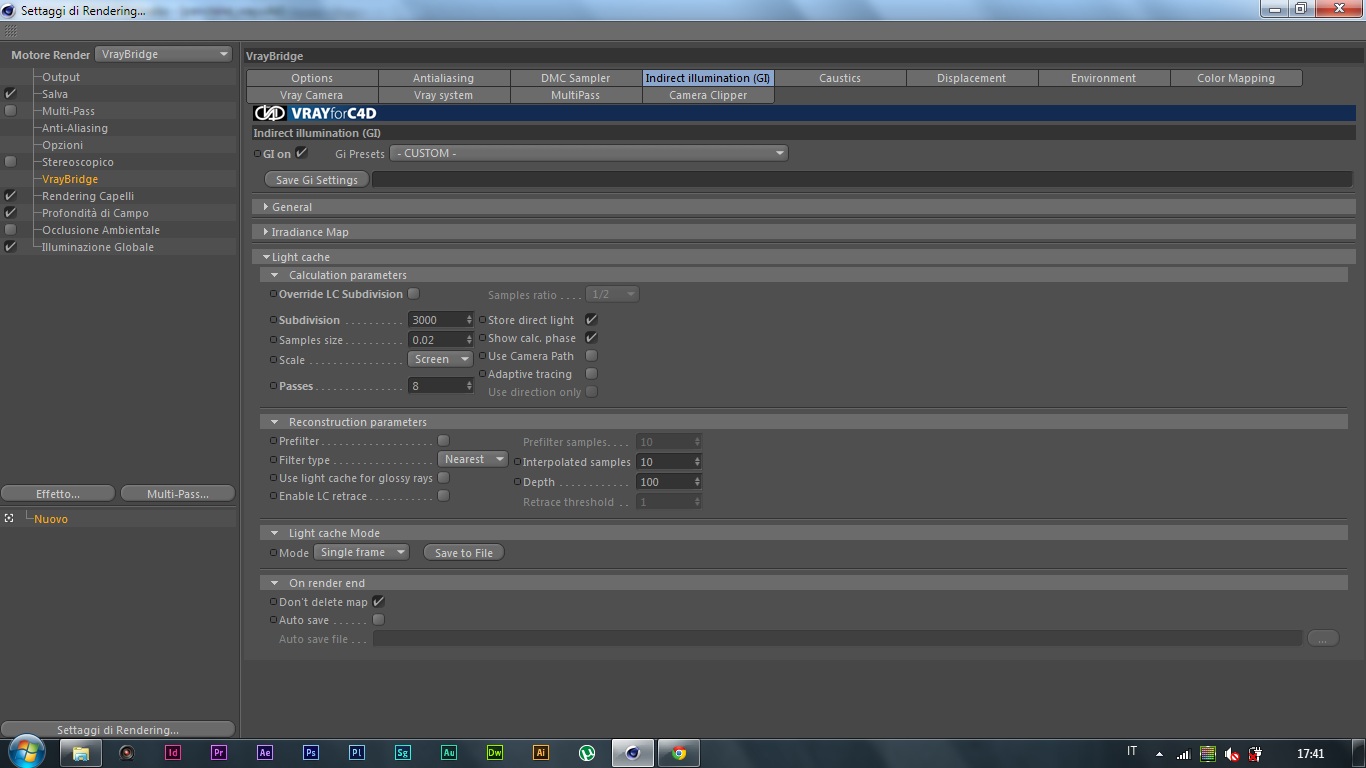This screenshot has width=1366, height=768.
Task: Switch to Cinema 4D taskbar button
Action: [632, 753]
